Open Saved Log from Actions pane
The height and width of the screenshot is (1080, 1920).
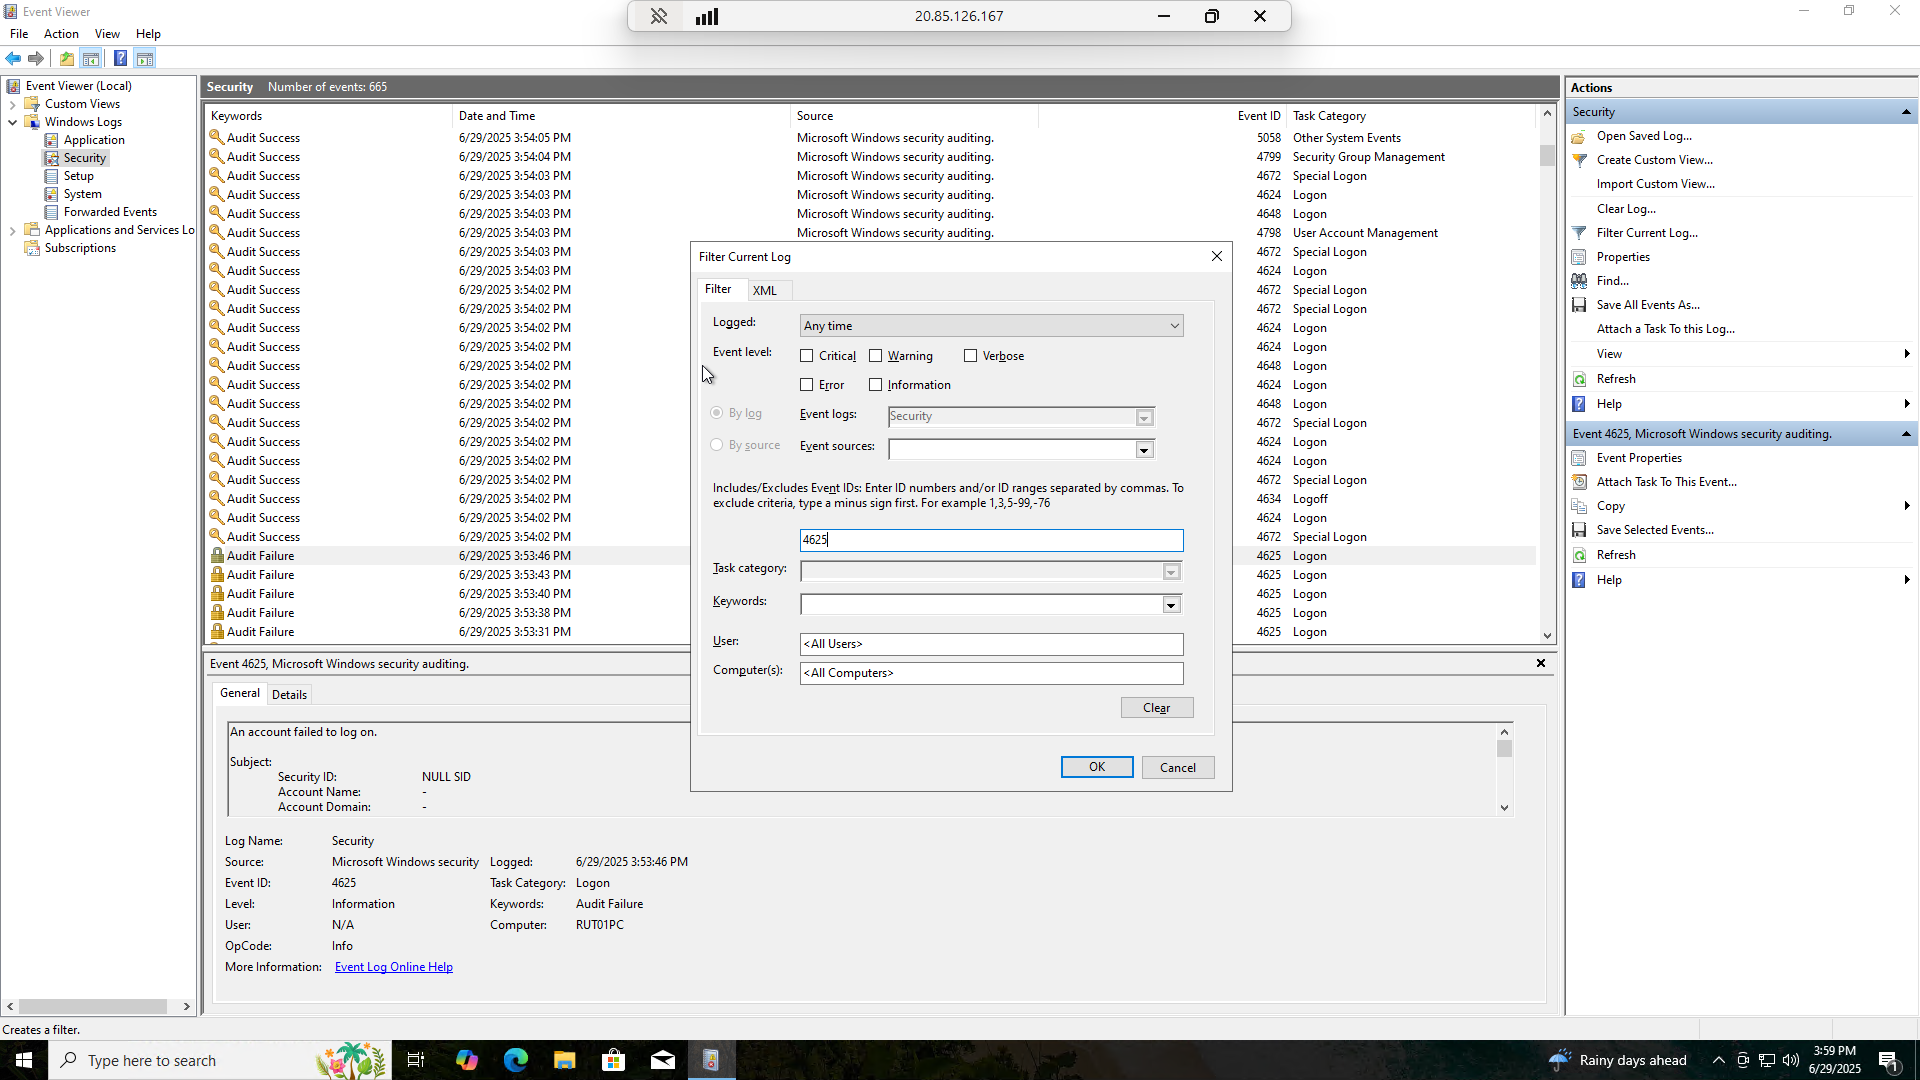(x=1644, y=136)
